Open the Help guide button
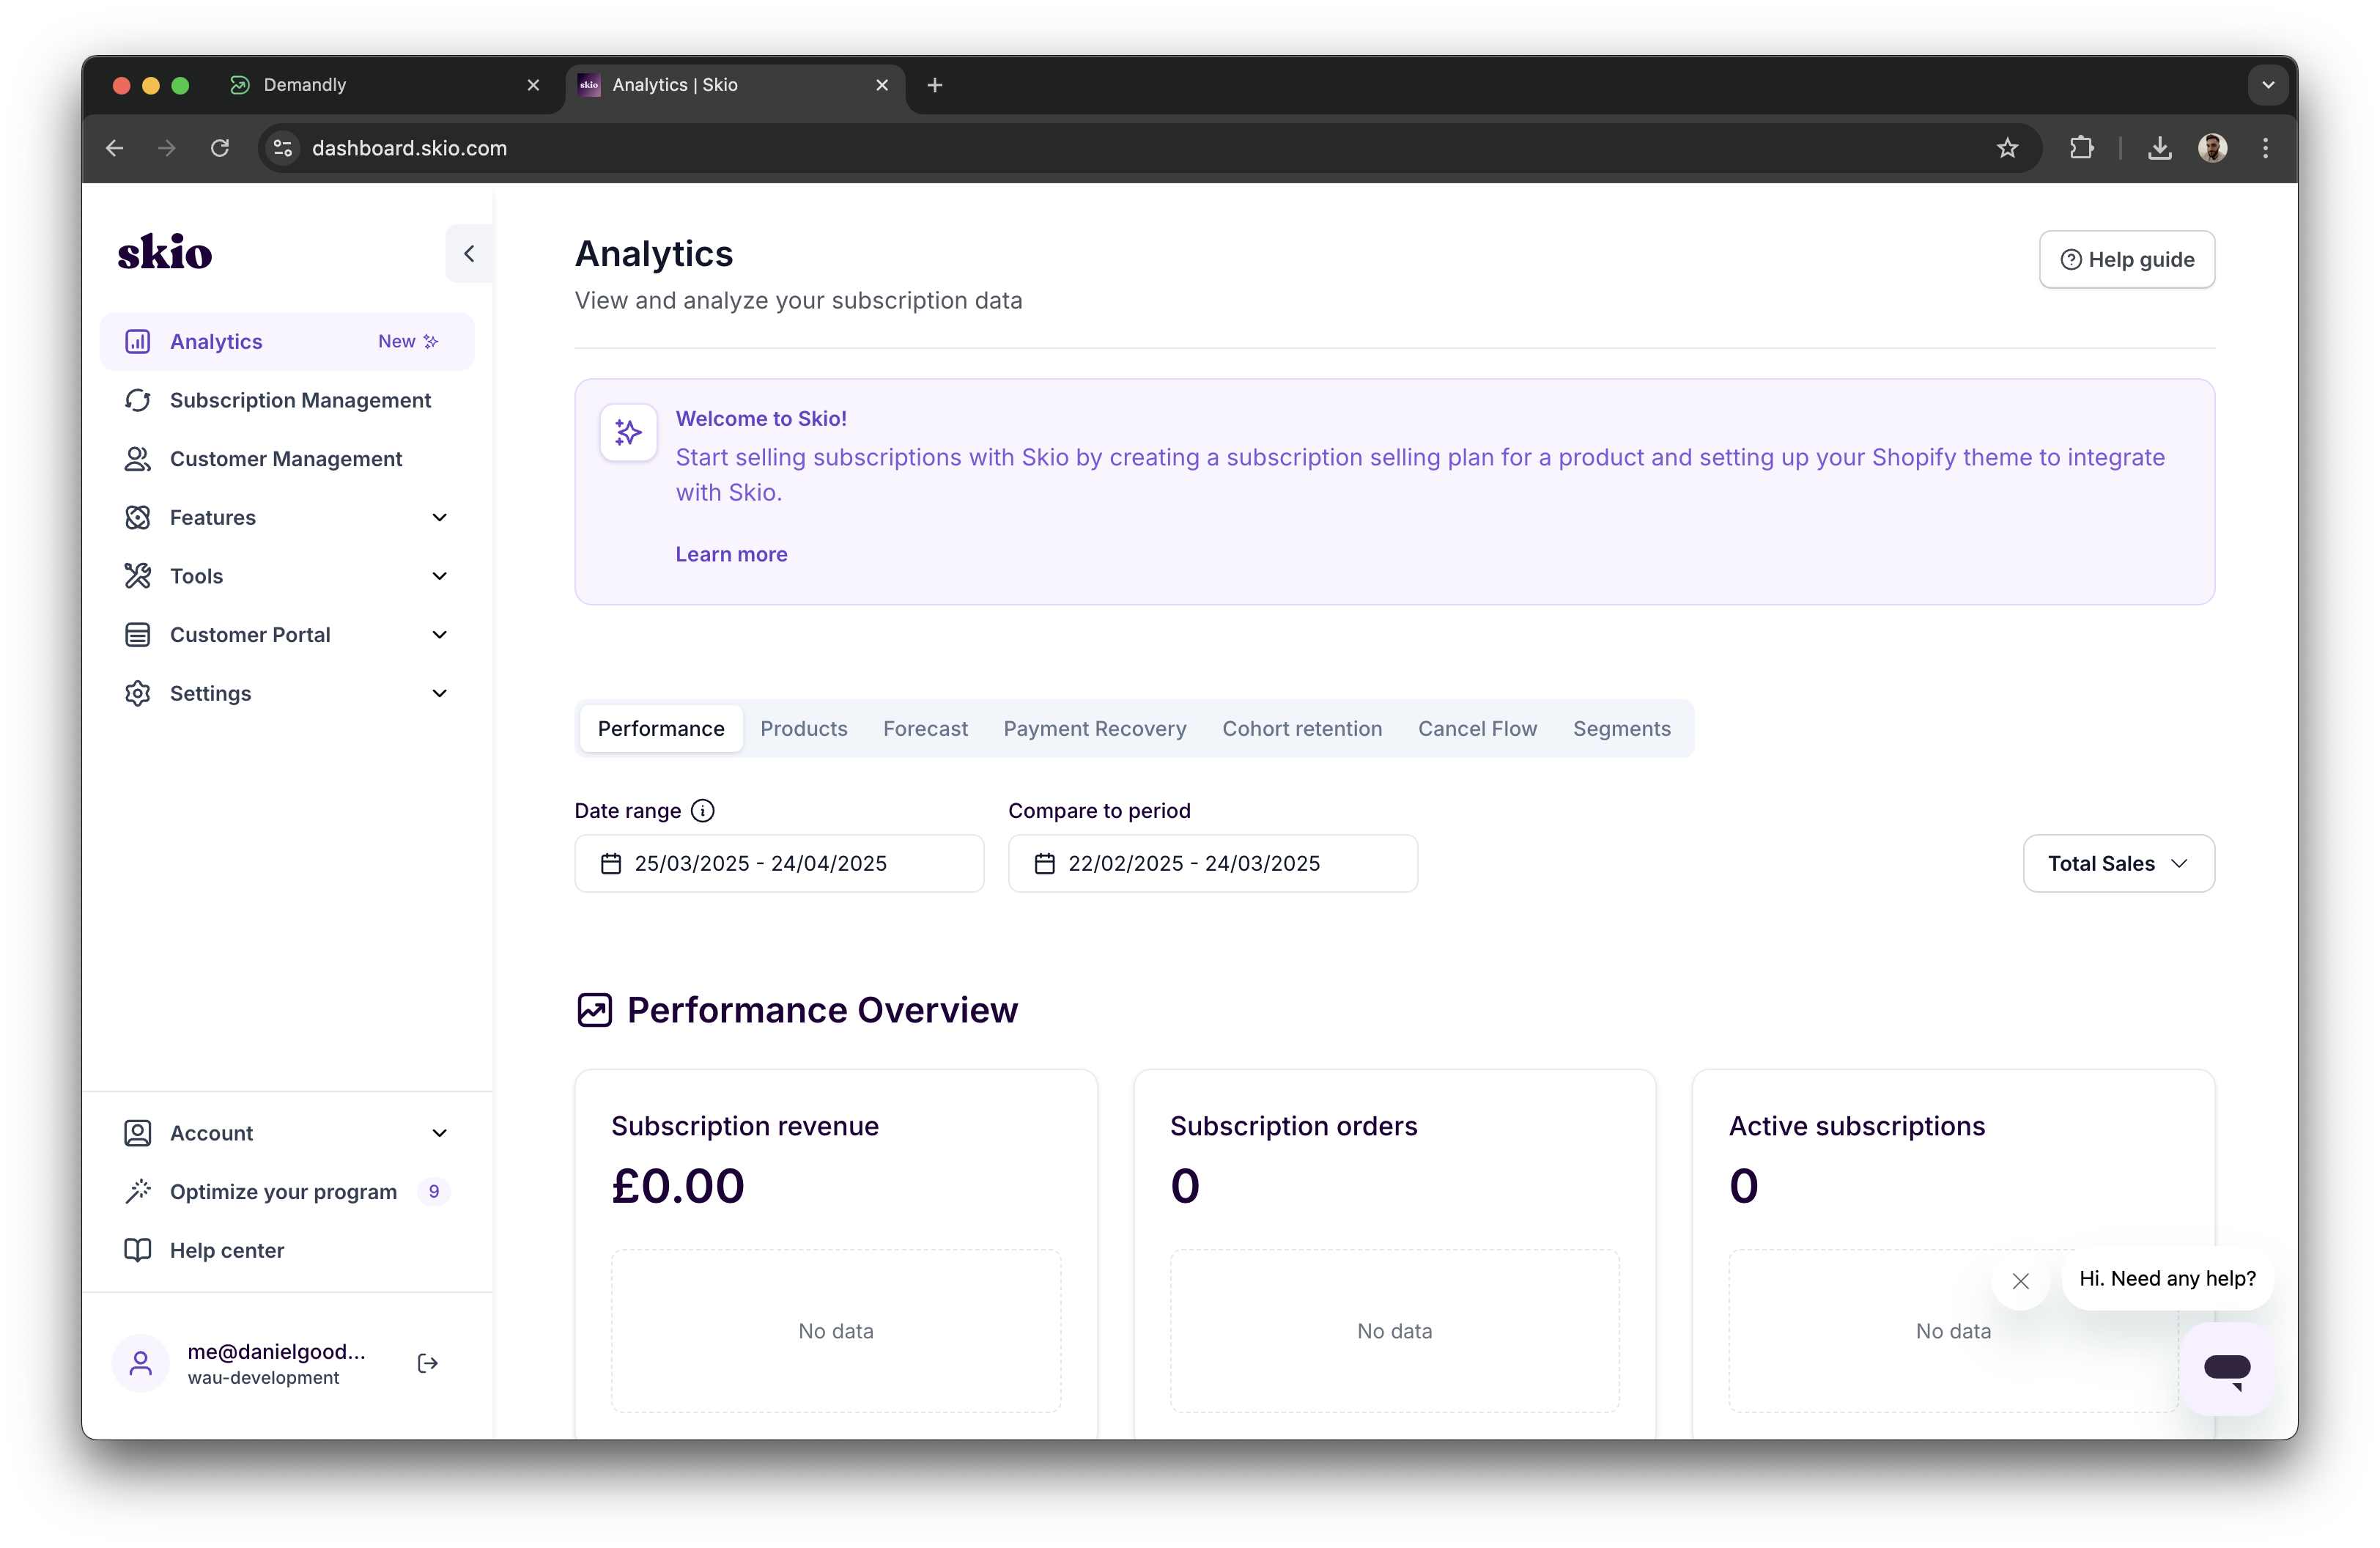 [2127, 259]
